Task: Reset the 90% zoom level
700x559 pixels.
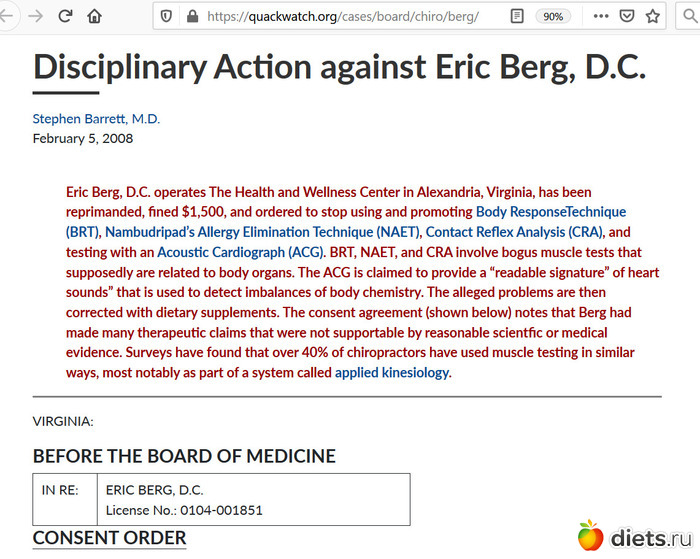Action: (551, 16)
